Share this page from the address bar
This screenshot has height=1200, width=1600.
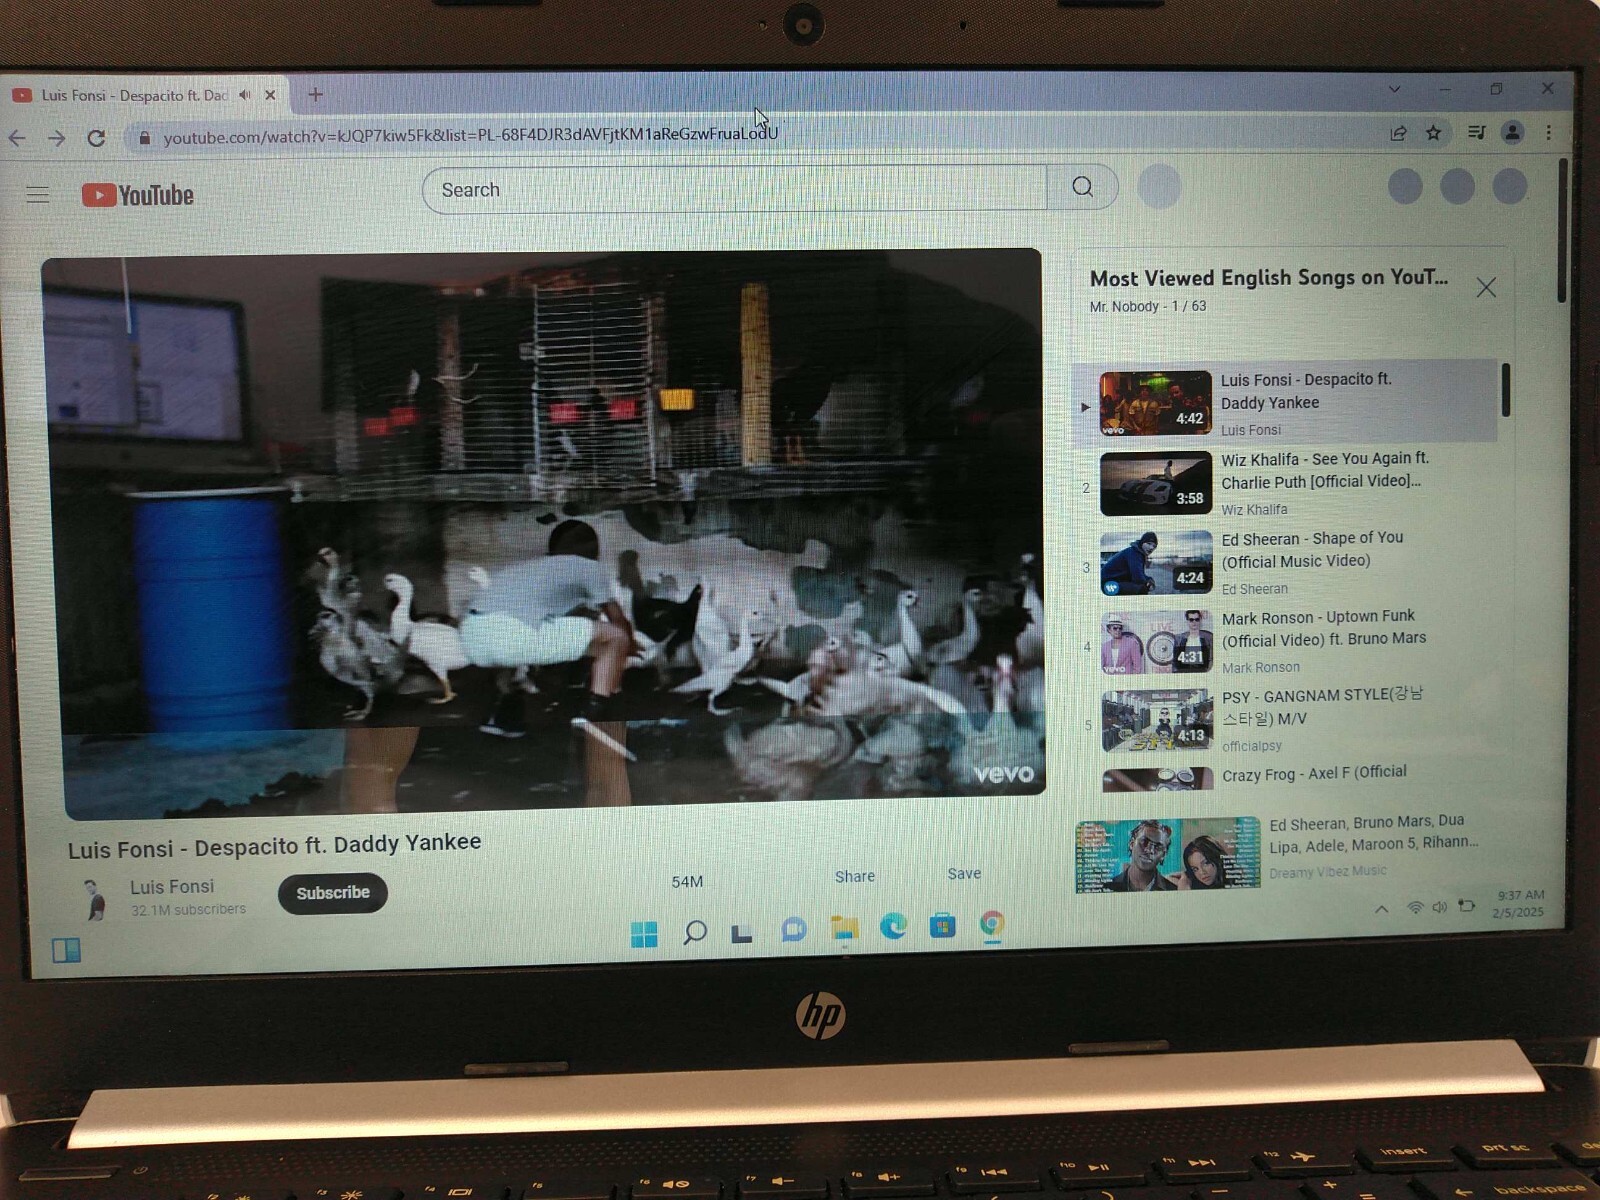pos(1398,133)
